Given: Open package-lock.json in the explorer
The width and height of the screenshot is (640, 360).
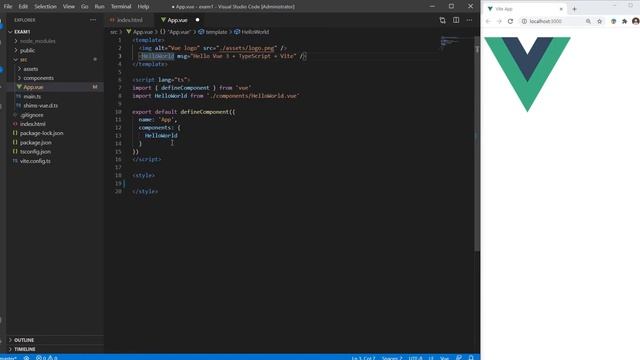Looking at the screenshot, I should pos(55,133).
